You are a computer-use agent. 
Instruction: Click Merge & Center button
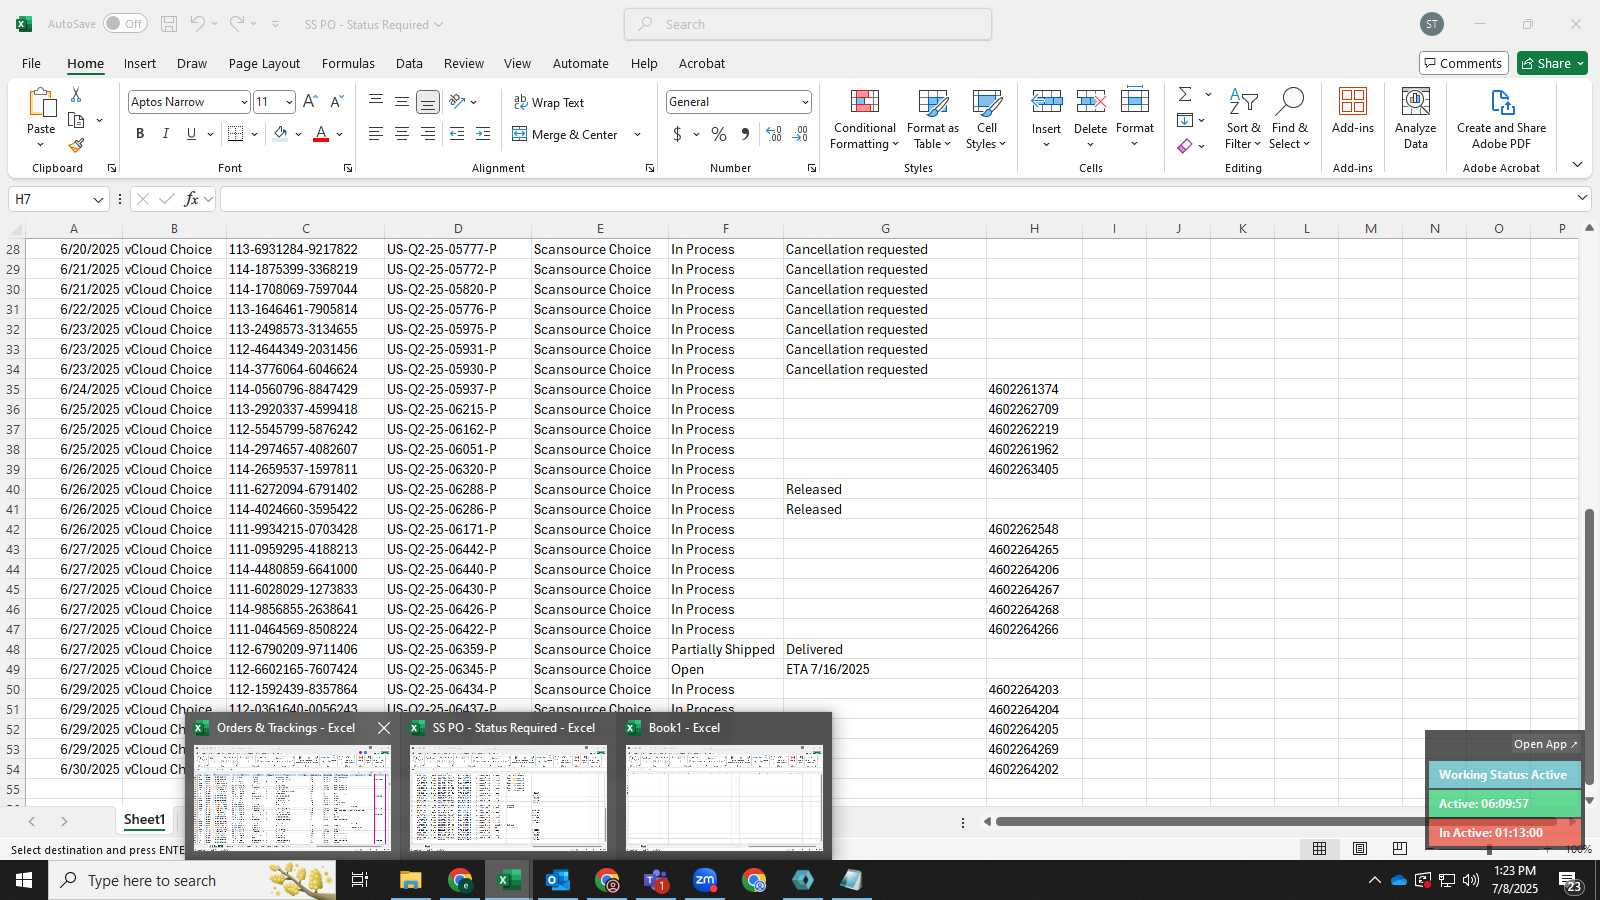[x=565, y=134]
